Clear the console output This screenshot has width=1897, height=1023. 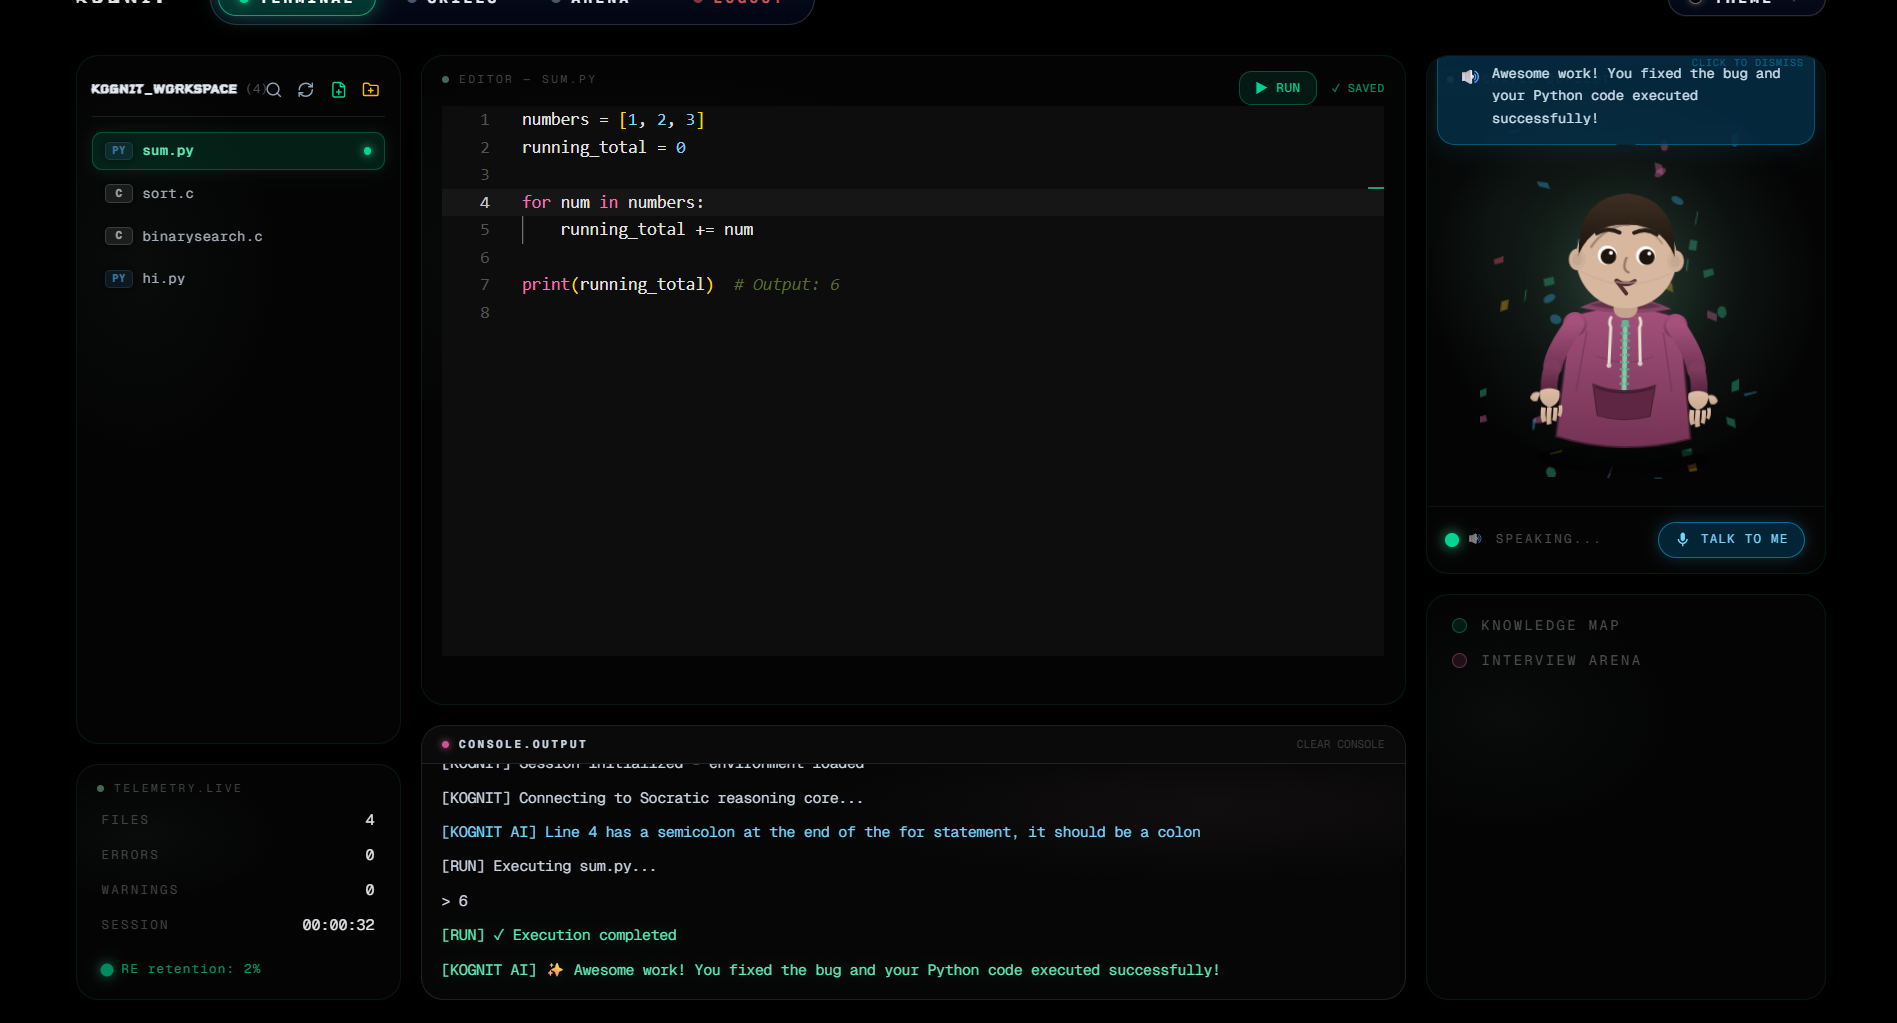1340,745
